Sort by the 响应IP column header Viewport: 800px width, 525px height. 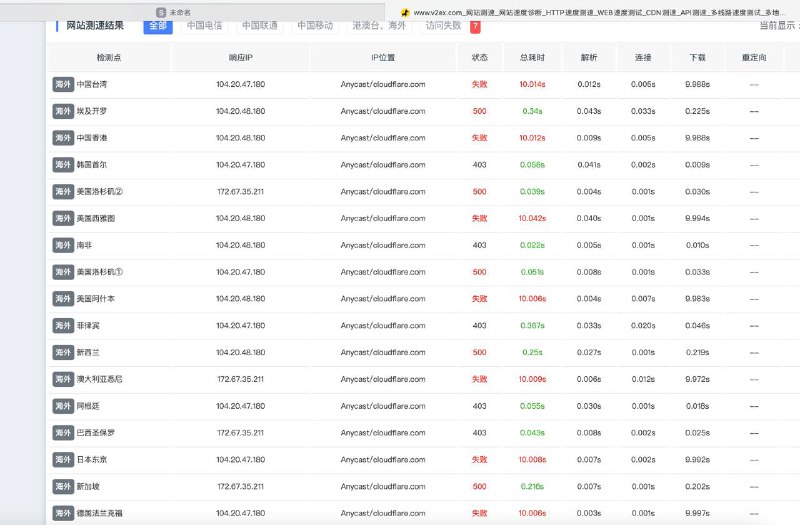coord(240,58)
